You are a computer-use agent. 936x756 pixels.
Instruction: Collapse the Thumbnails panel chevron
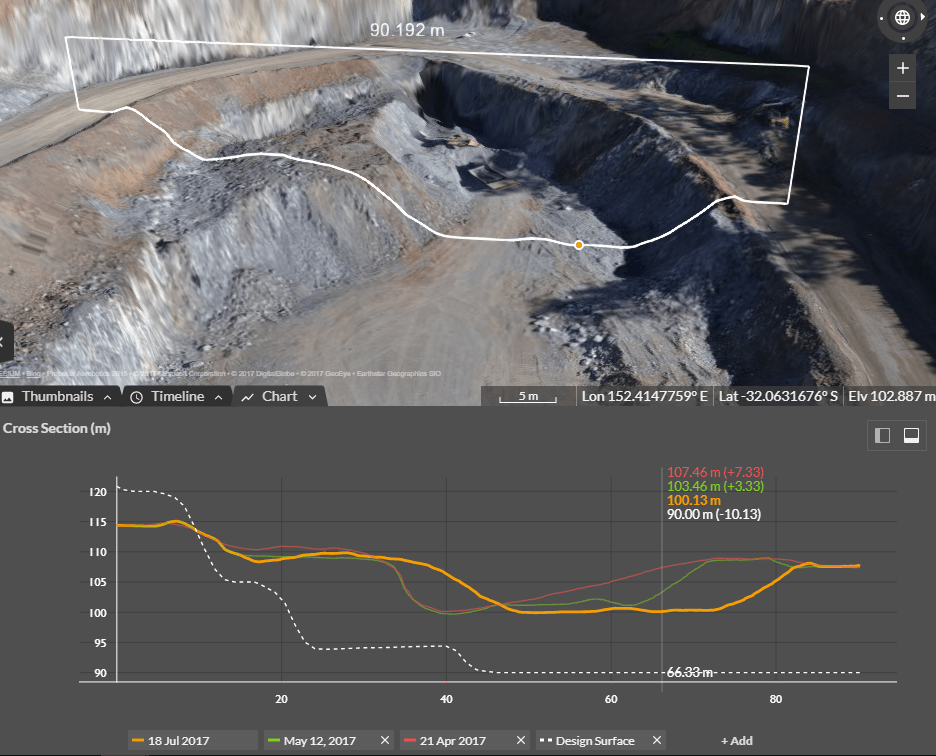(108, 396)
